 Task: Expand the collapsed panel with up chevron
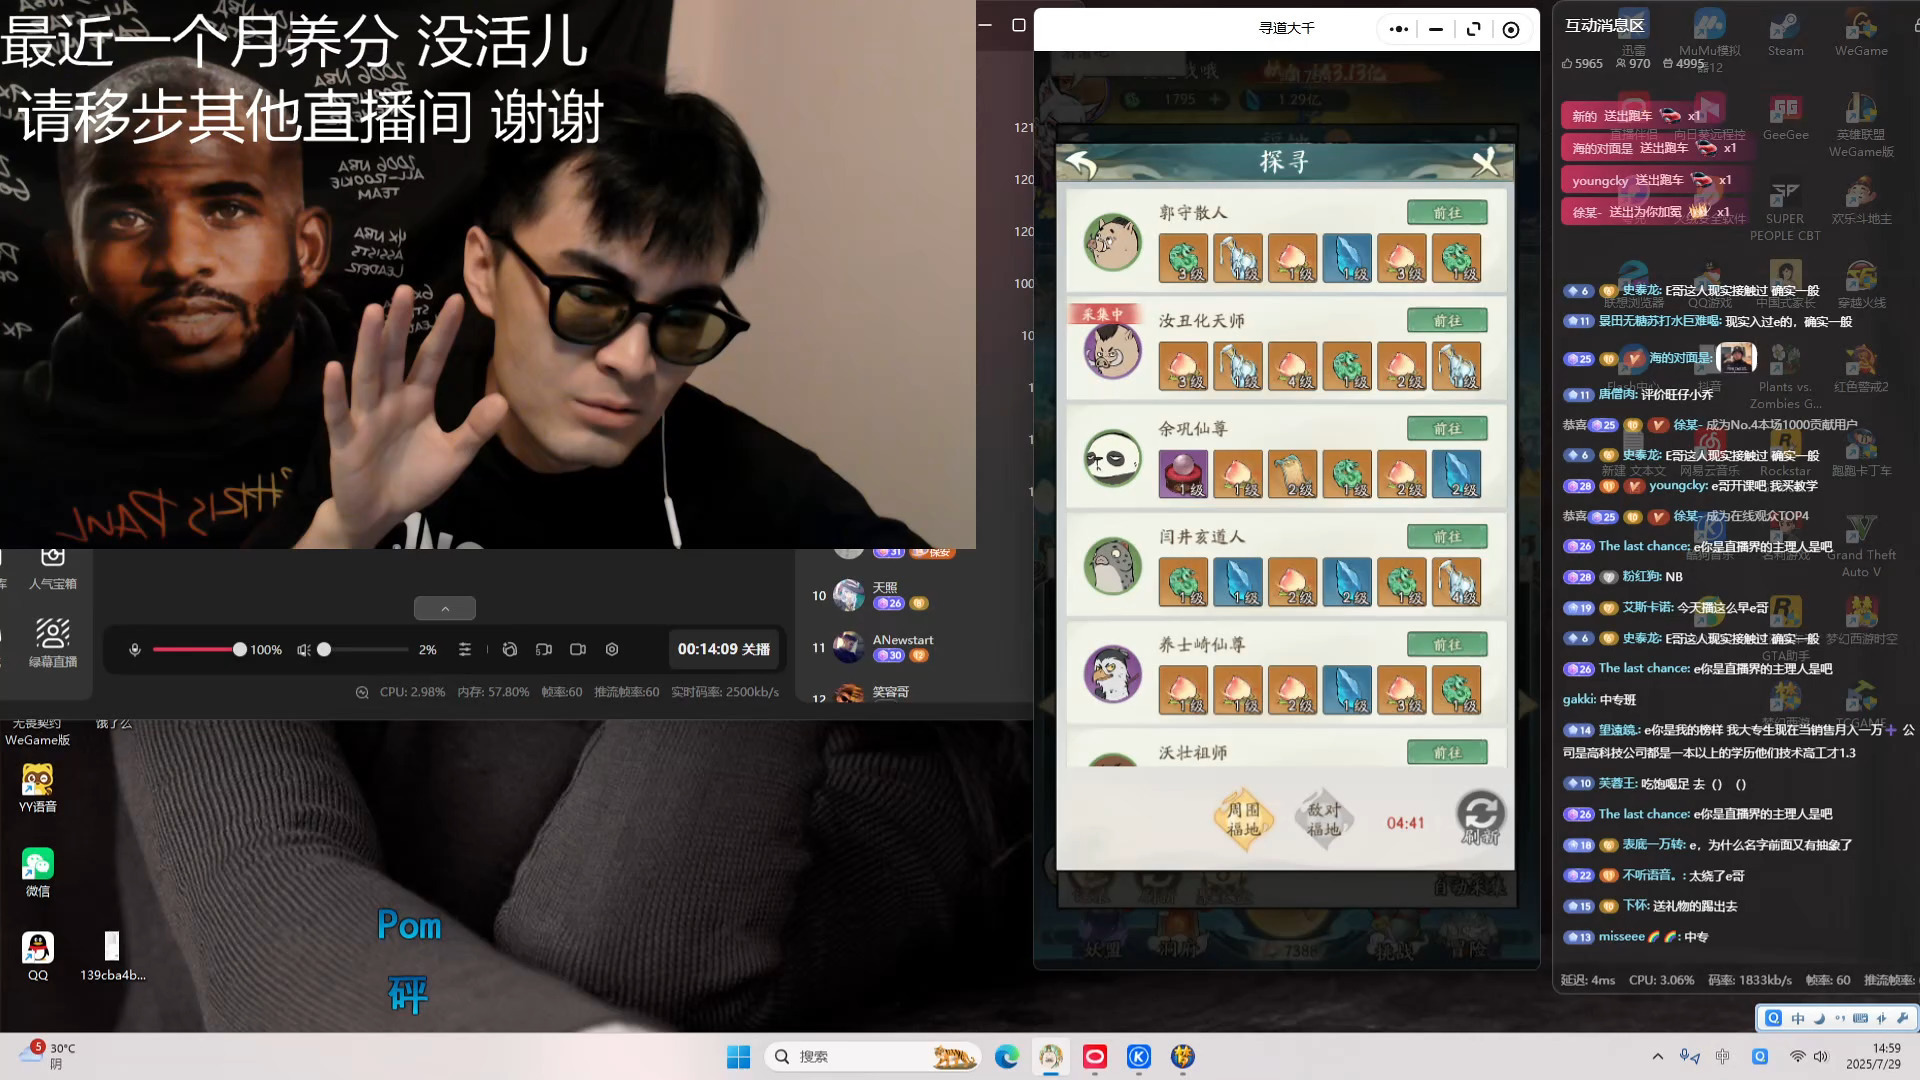click(445, 608)
